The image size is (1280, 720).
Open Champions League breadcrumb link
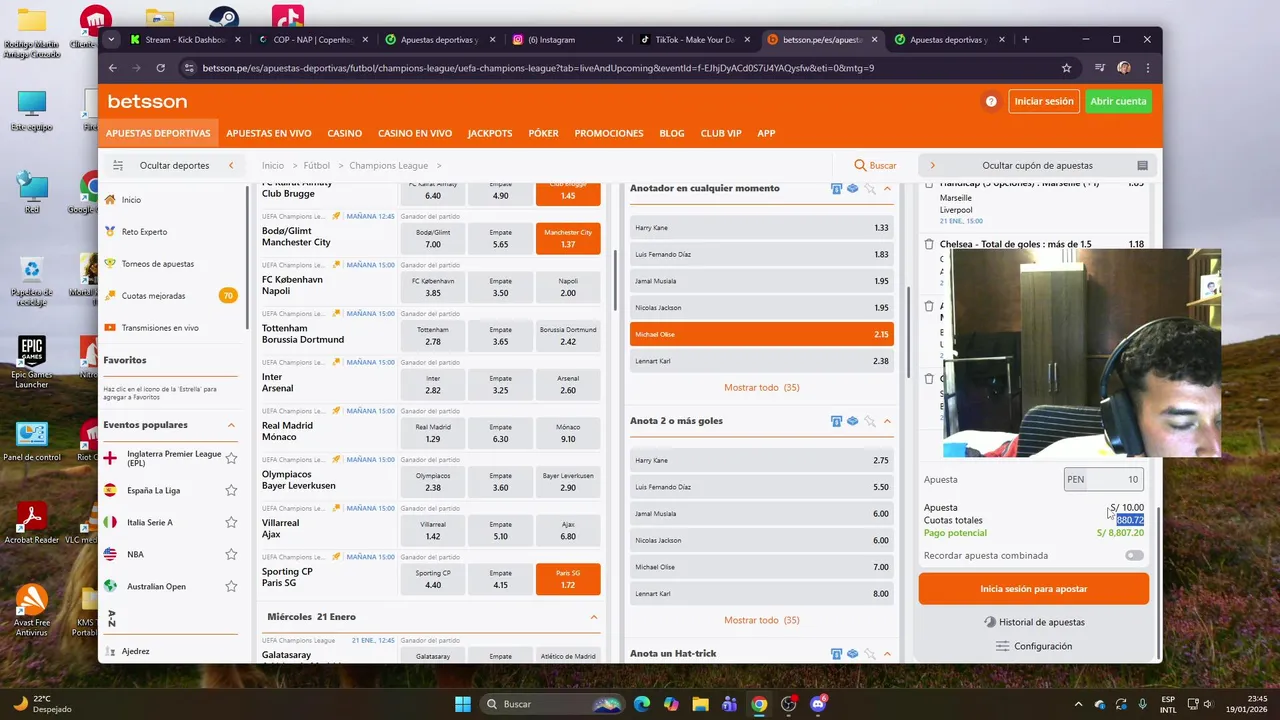[388, 165]
